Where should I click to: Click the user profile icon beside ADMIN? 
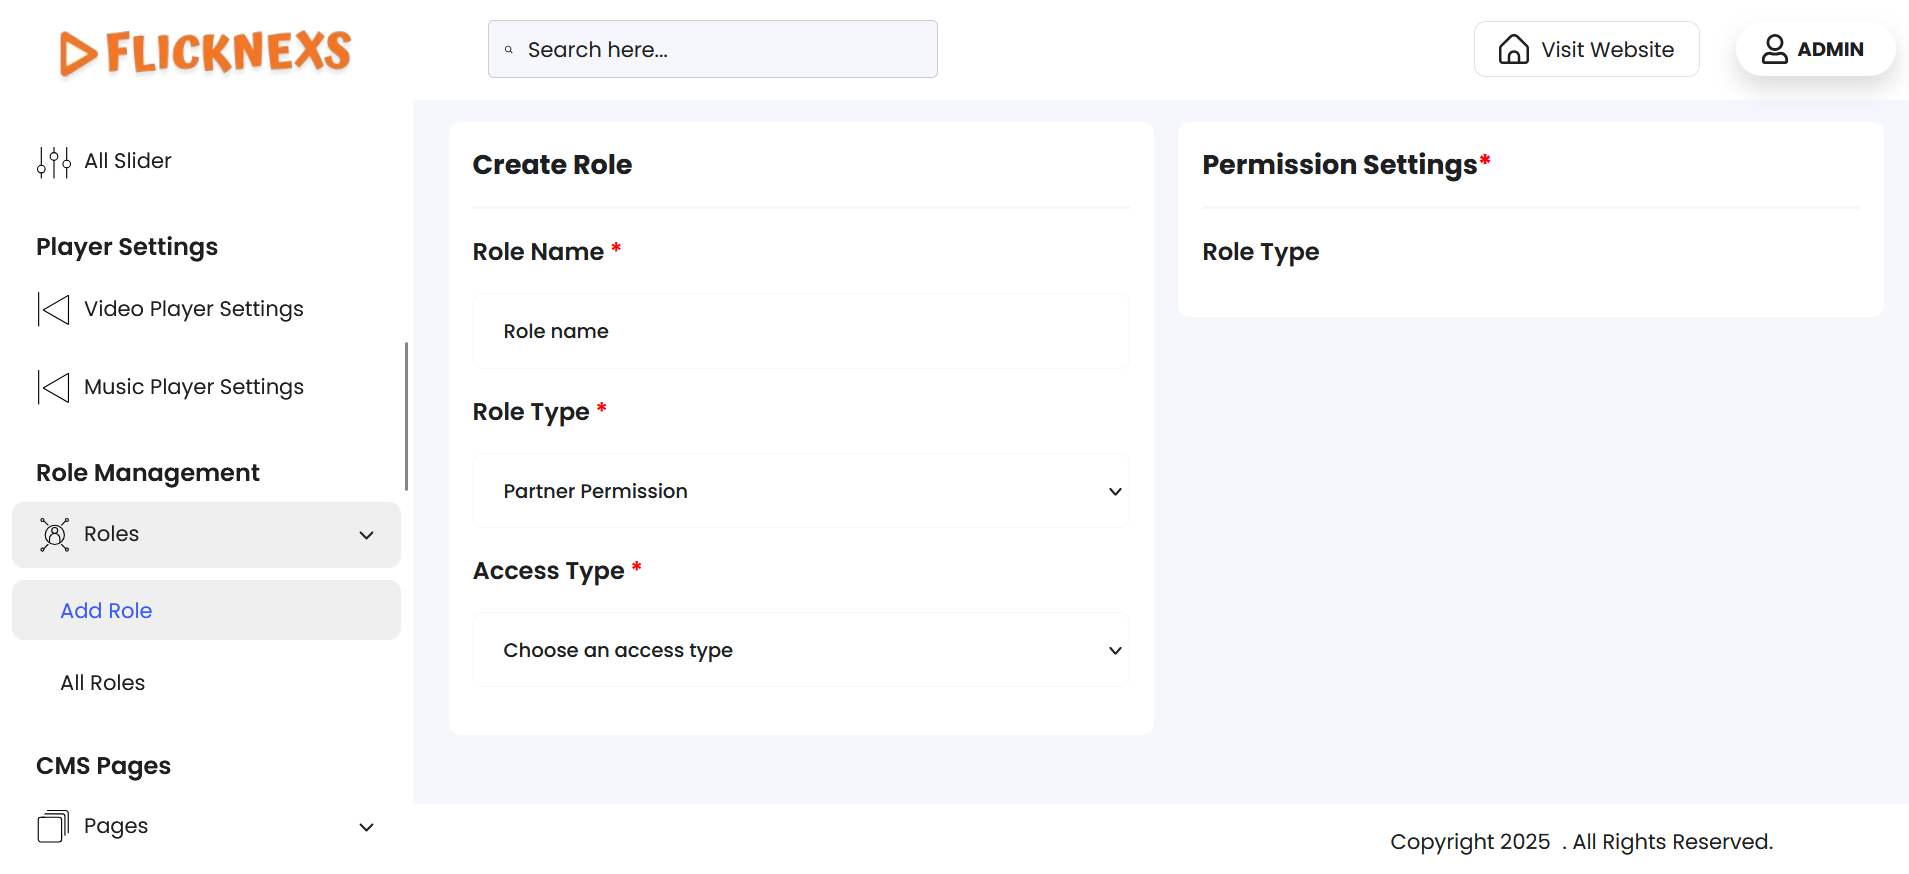pos(1774,50)
